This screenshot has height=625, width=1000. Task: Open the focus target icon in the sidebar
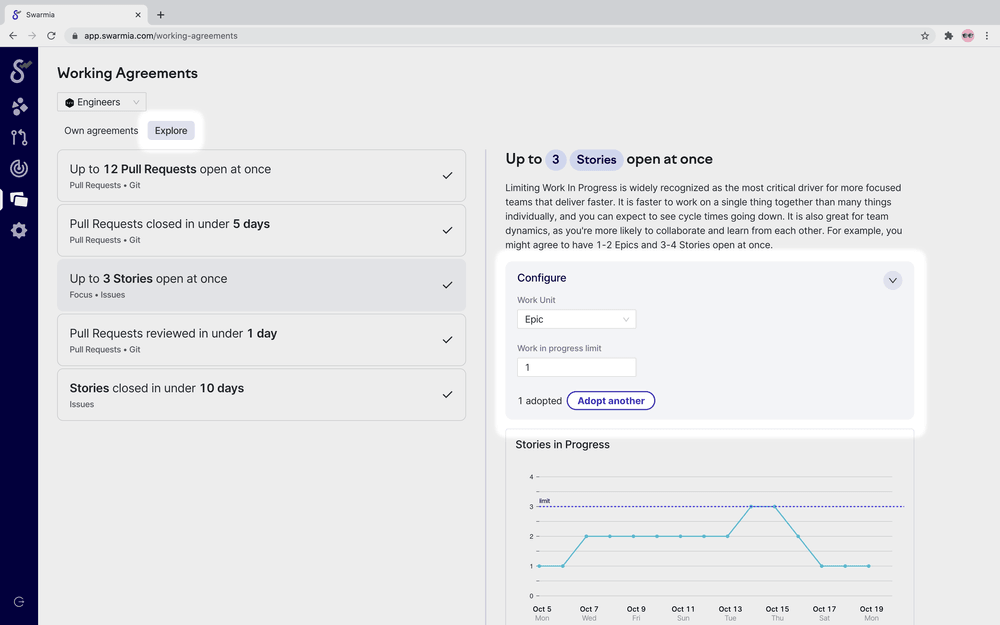click(x=17, y=168)
